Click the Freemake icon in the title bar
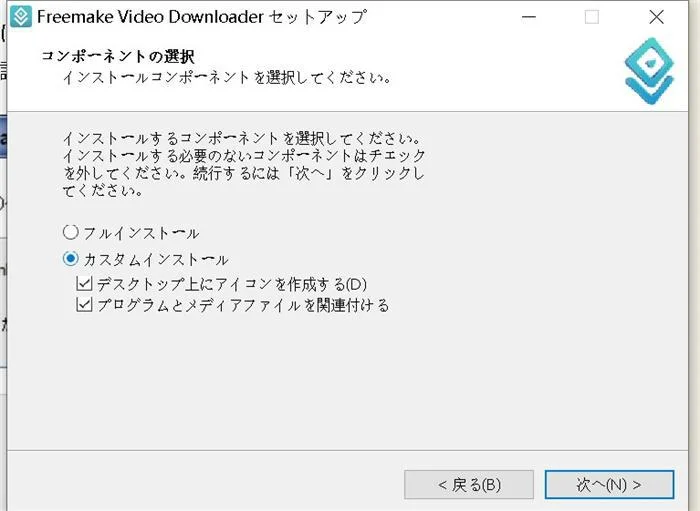 tap(21, 17)
